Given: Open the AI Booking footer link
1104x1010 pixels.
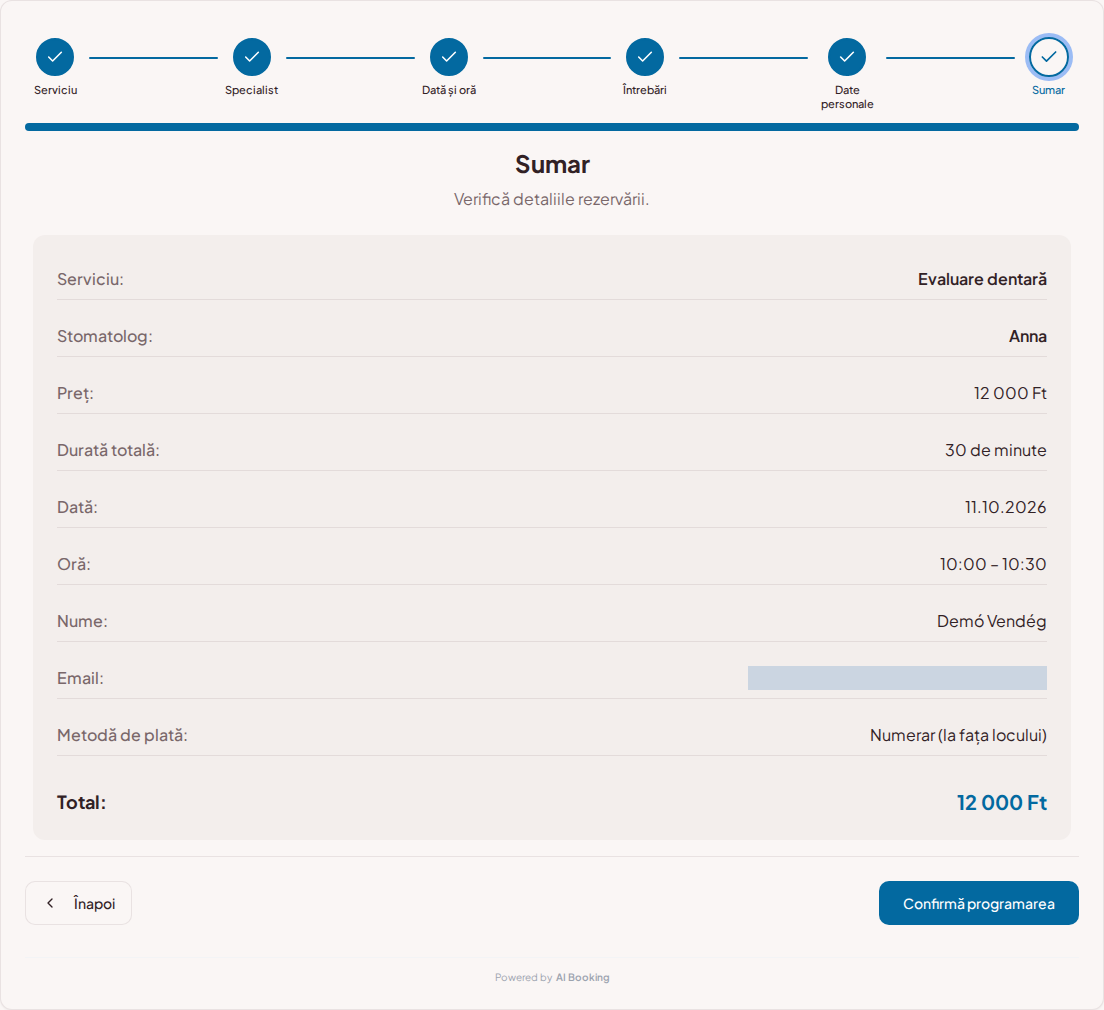Looking at the screenshot, I should pos(582,978).
